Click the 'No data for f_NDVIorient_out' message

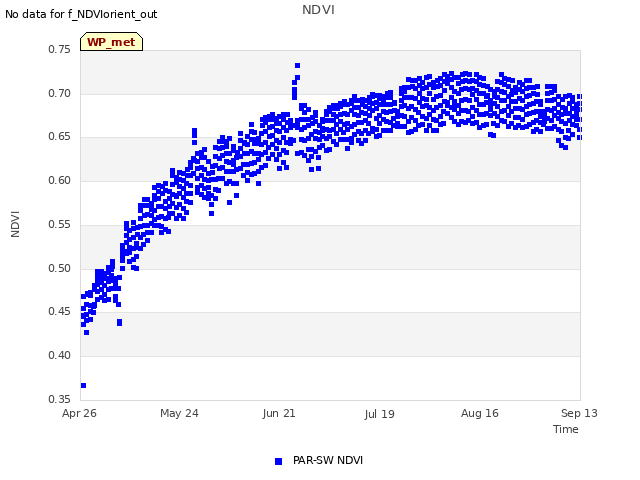point(81,14)
